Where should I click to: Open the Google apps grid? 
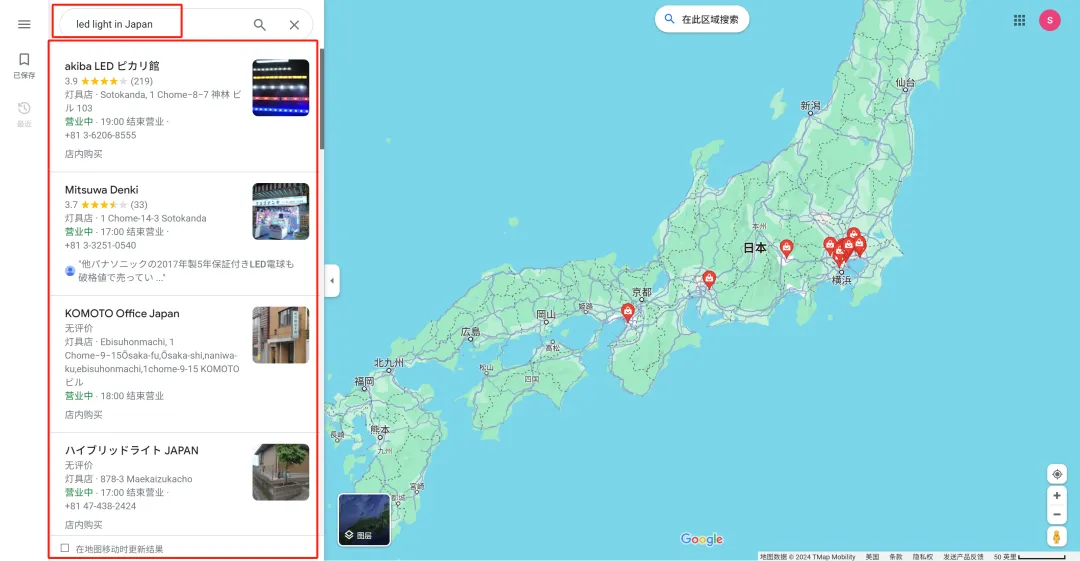tap(1019, 20)
